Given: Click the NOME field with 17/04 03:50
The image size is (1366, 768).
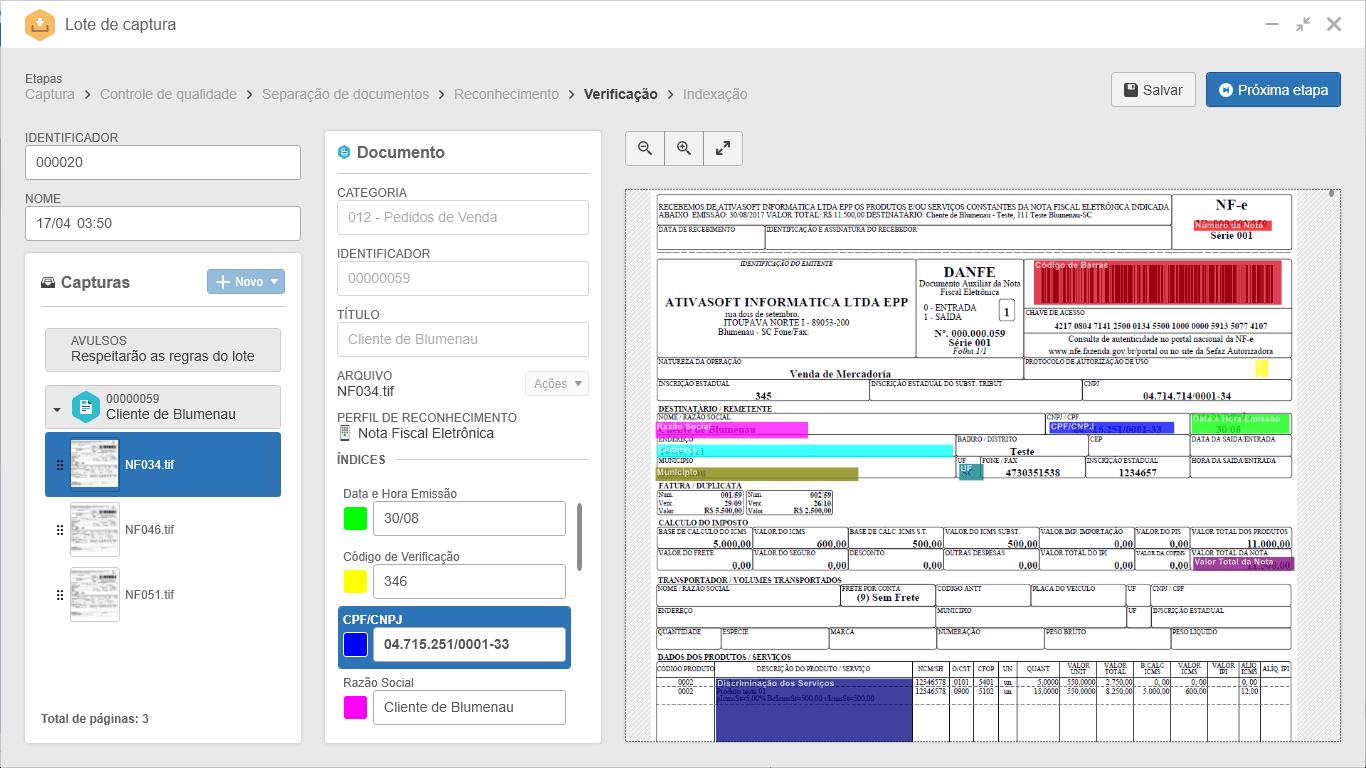Looking at the screenshot, I should click(x=163, y=223).
